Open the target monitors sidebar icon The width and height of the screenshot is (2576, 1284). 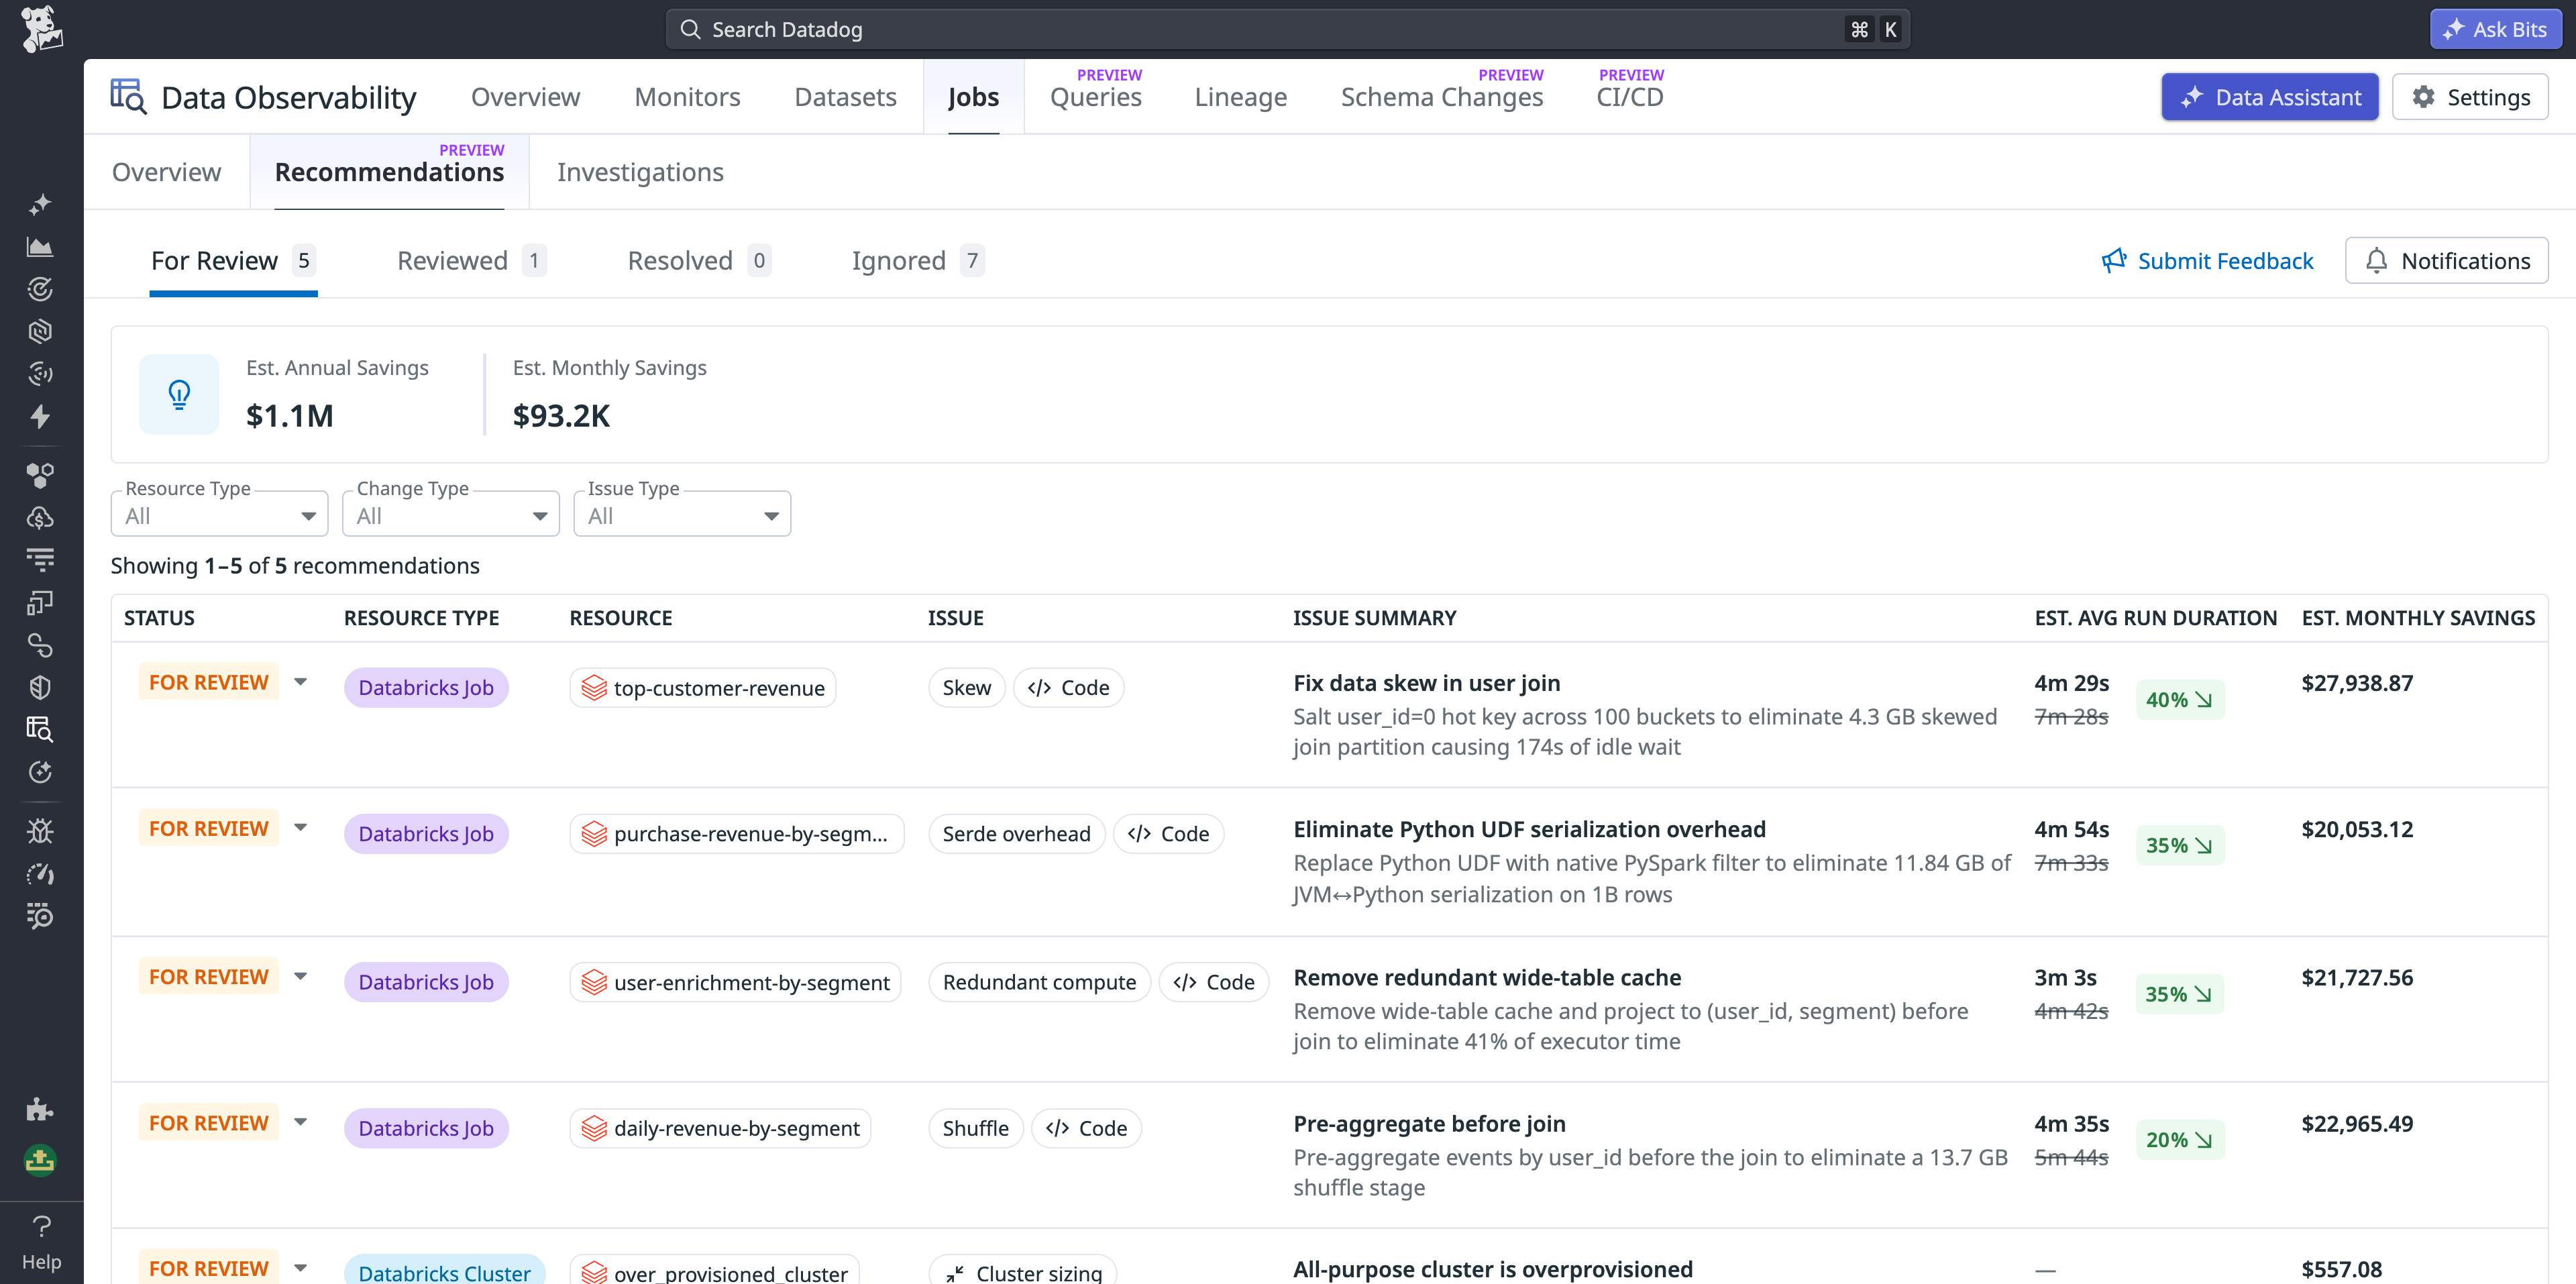40,289
